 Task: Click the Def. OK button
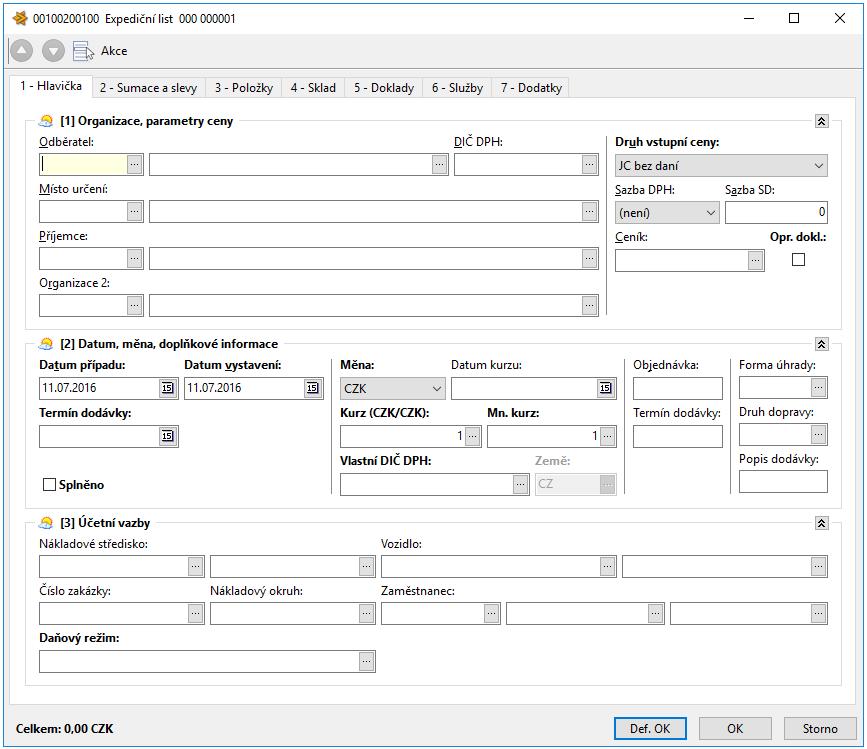click(650, 729)
